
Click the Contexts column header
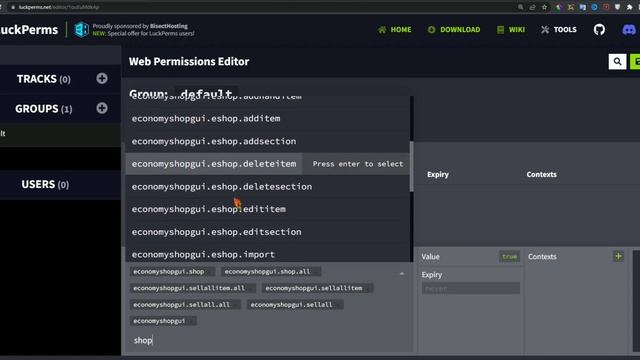coord(541,174)
